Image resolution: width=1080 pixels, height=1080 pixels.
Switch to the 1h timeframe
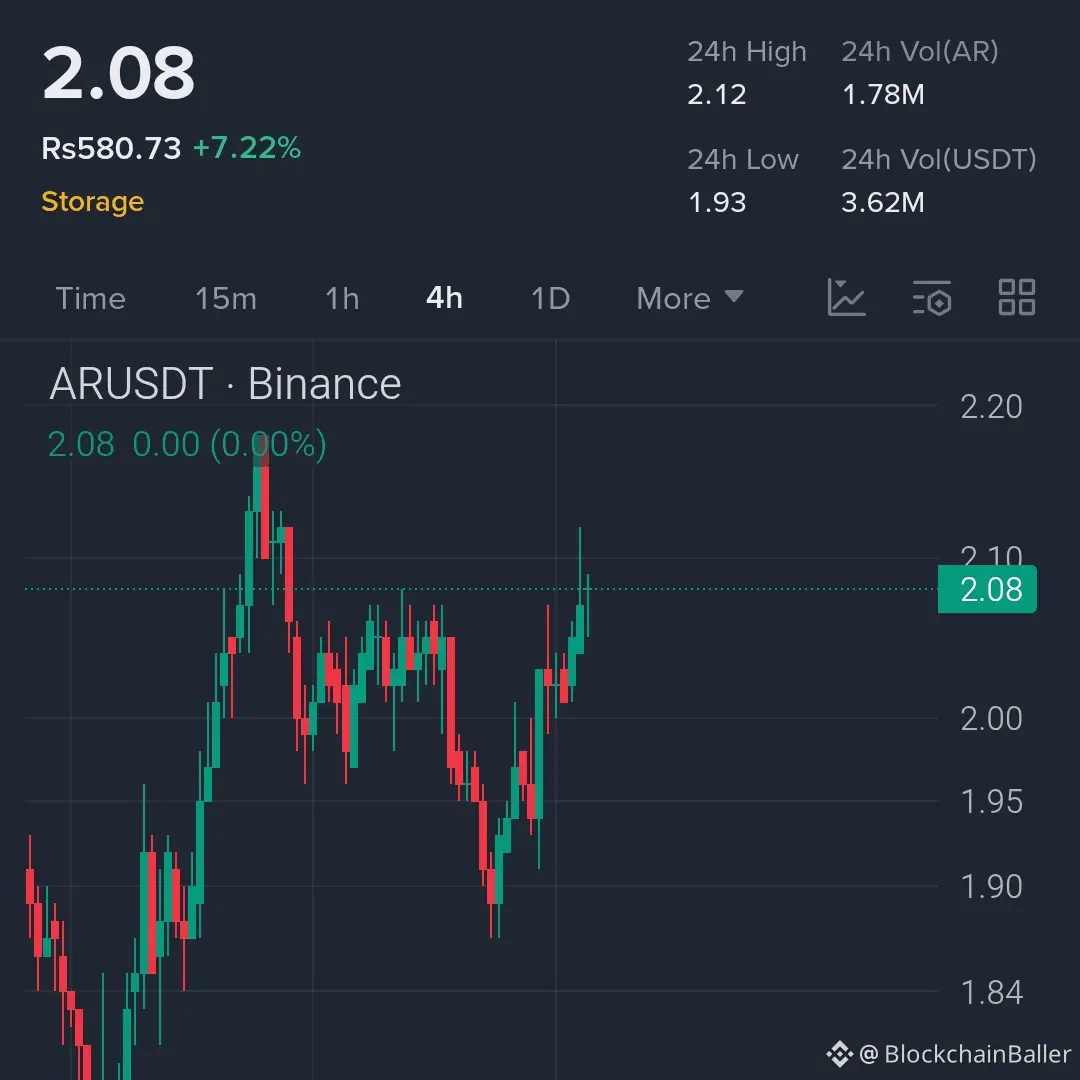point(342,298)
